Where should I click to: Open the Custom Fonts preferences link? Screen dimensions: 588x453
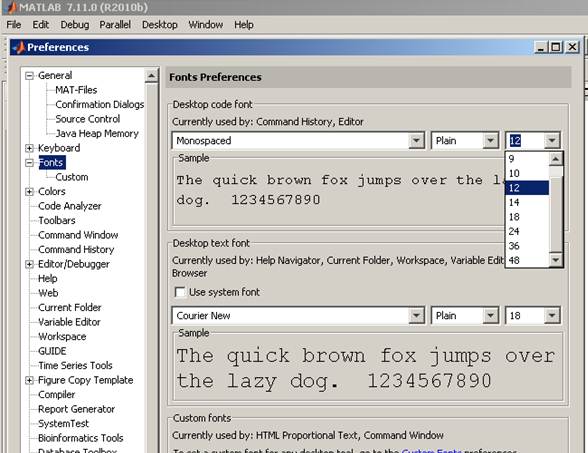tap(431, 450)
